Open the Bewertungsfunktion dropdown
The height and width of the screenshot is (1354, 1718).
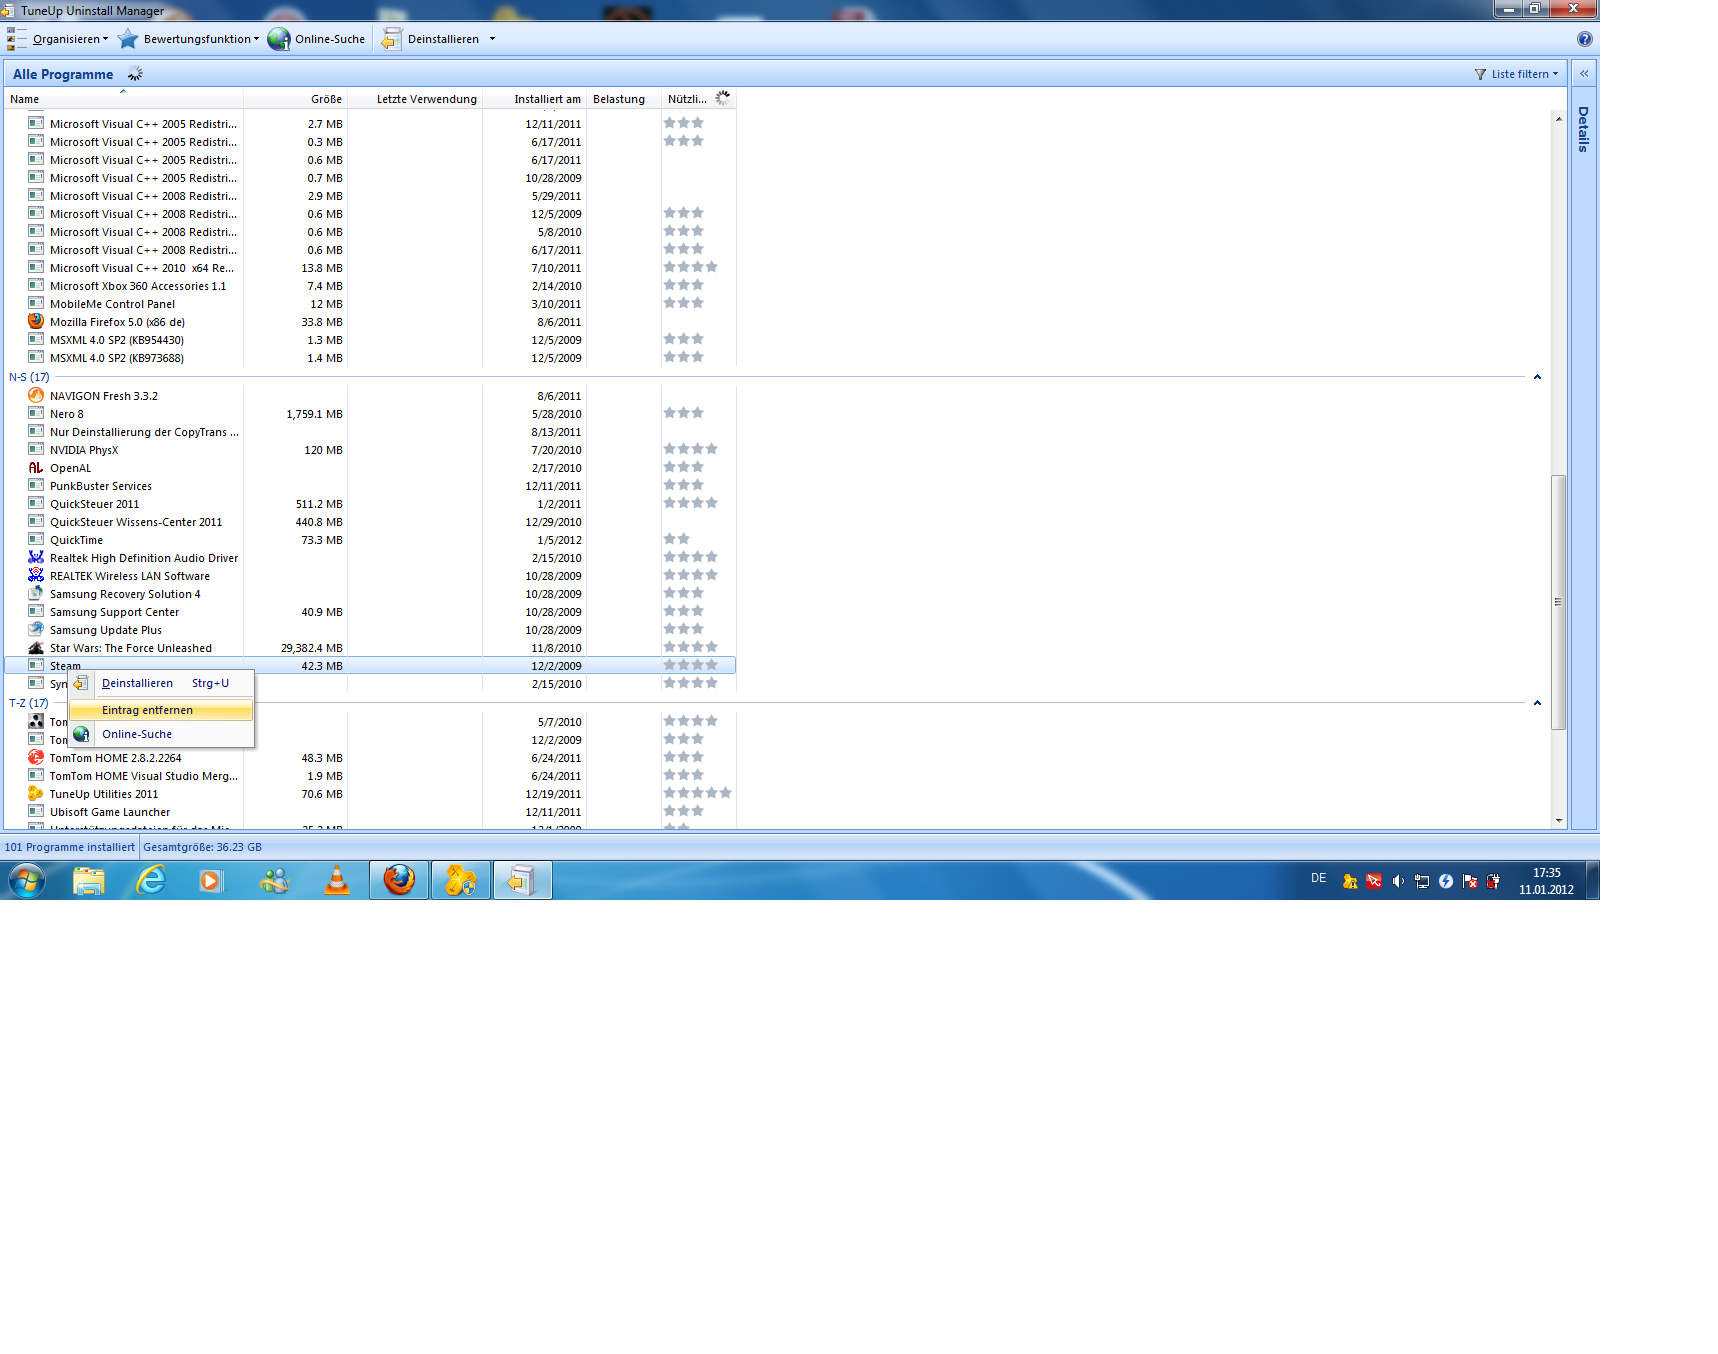point(201,39)
